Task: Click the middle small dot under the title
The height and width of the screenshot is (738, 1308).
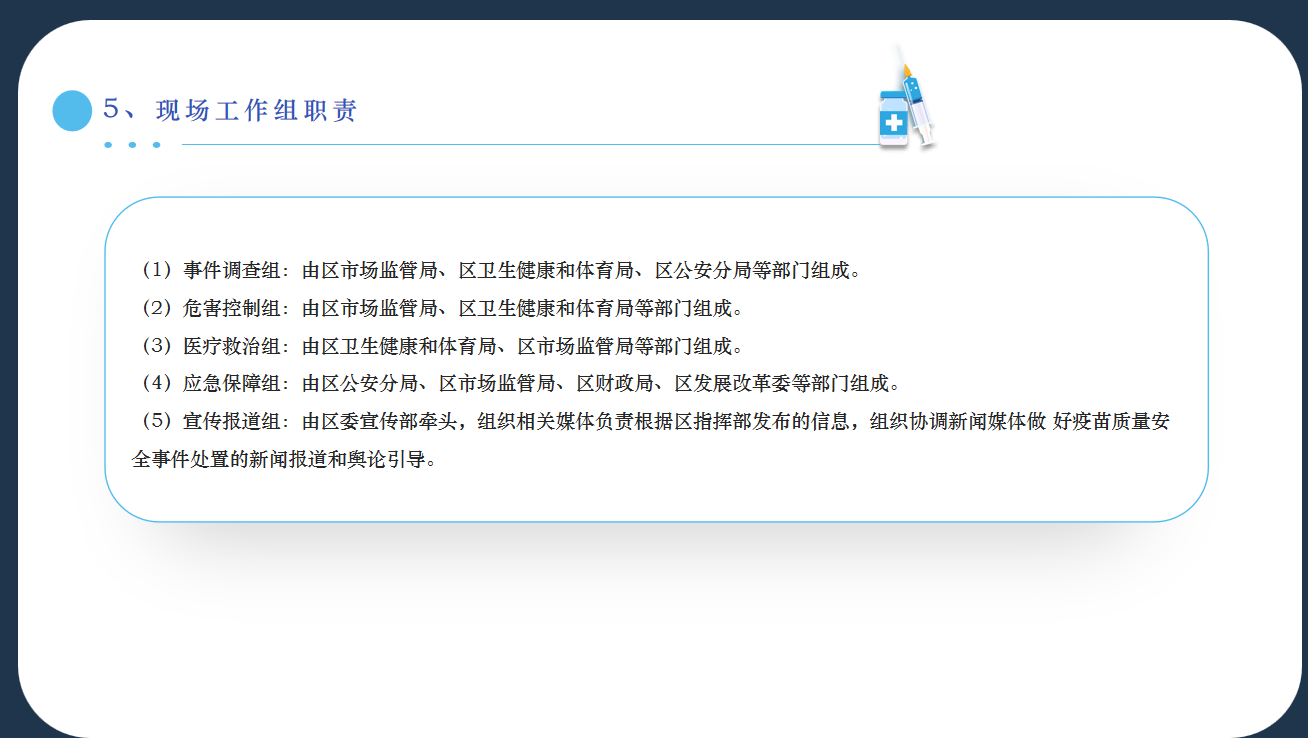Action: pos(132,145)
